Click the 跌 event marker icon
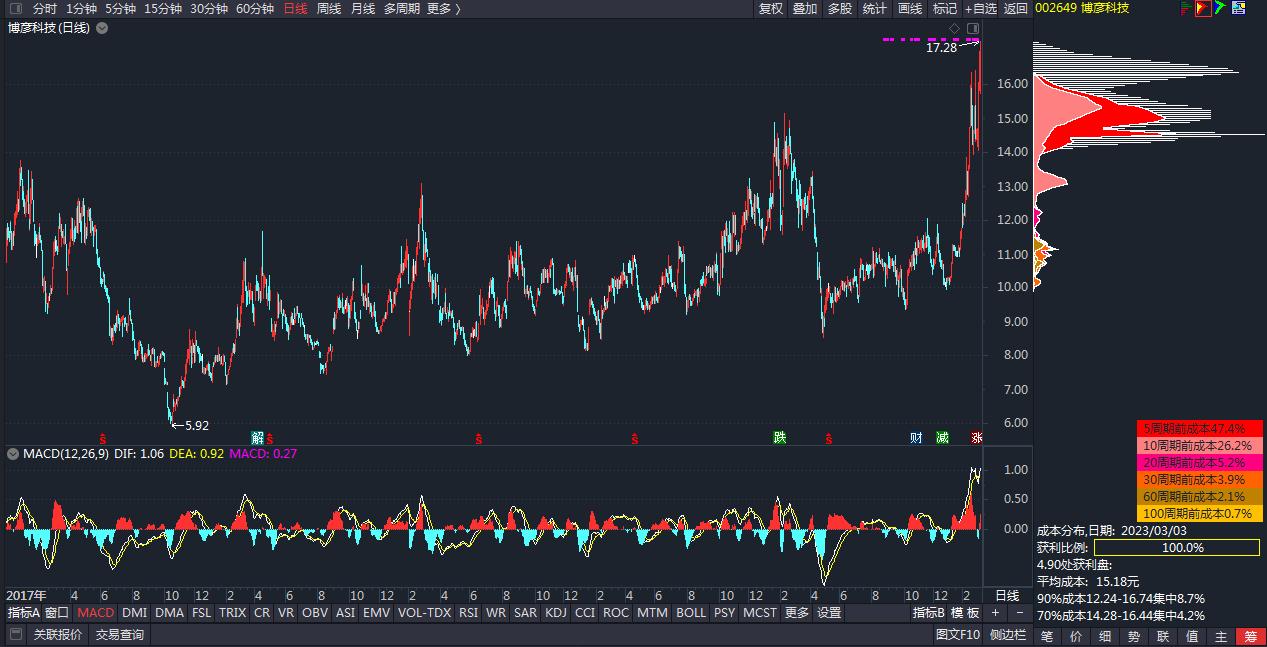The image size is (1267, 647). click(x=780, y=437)
